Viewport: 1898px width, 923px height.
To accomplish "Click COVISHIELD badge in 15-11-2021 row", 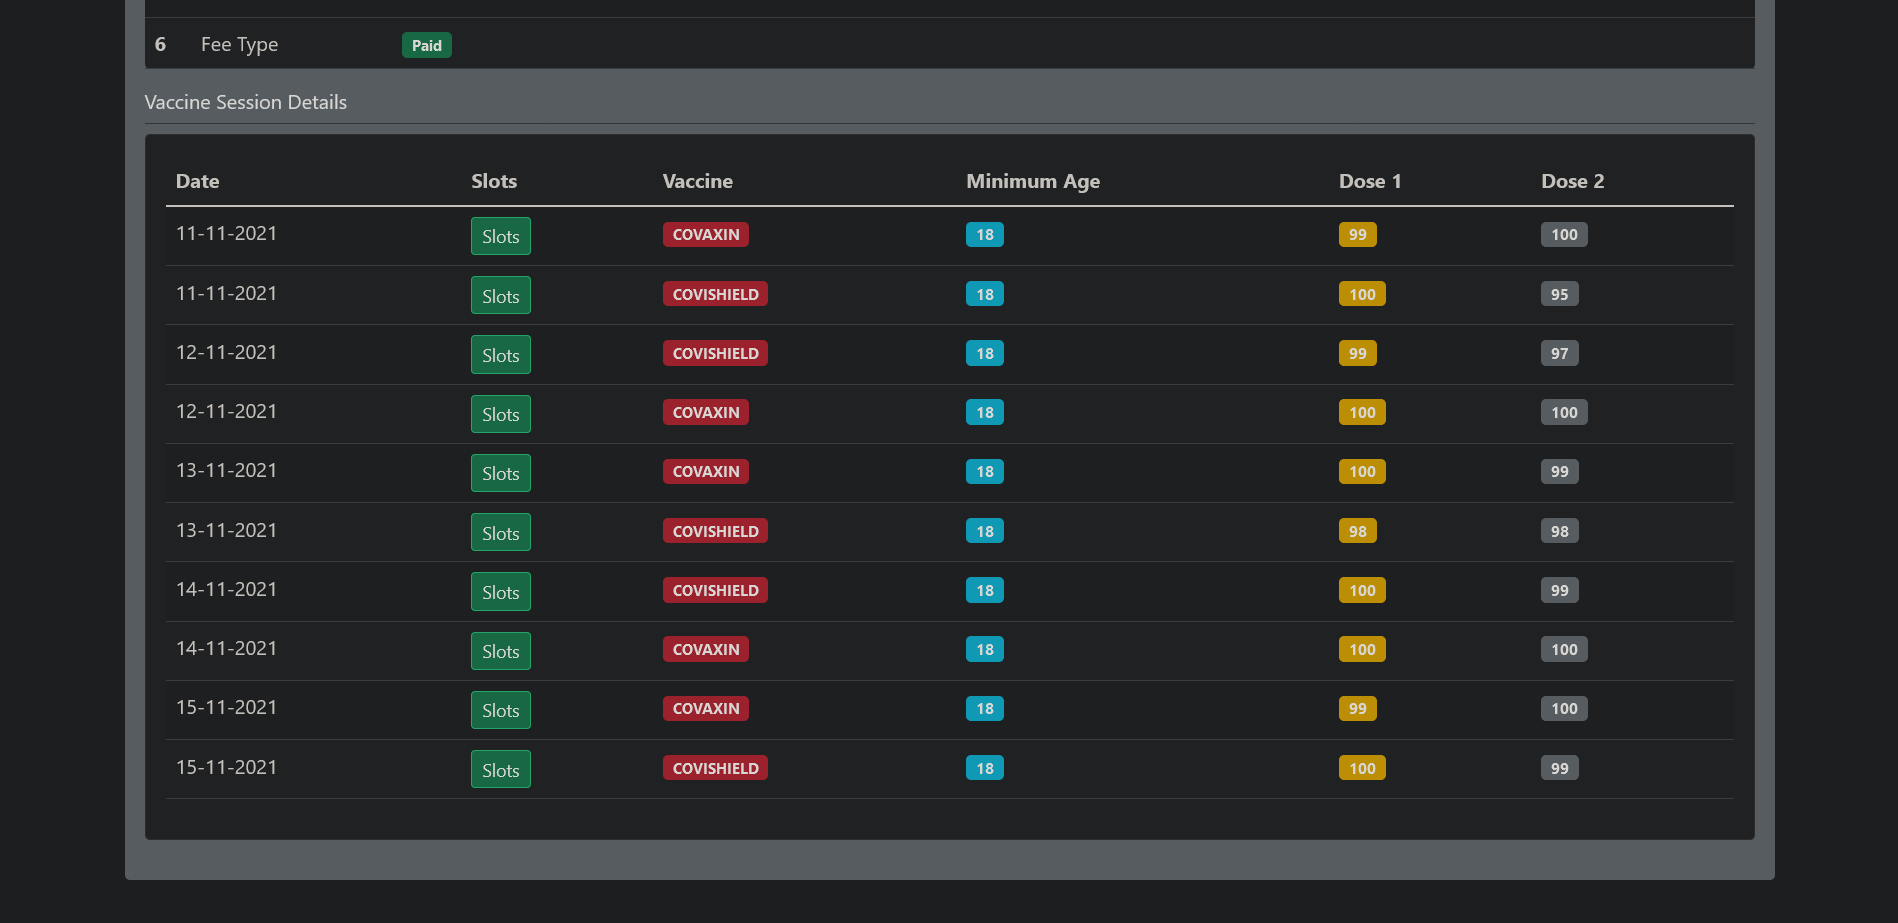I will tap(716, 768).
